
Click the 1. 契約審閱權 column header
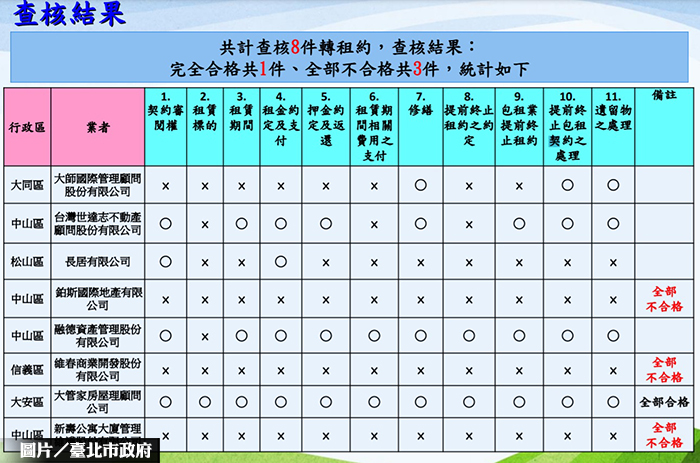(166, 118)
